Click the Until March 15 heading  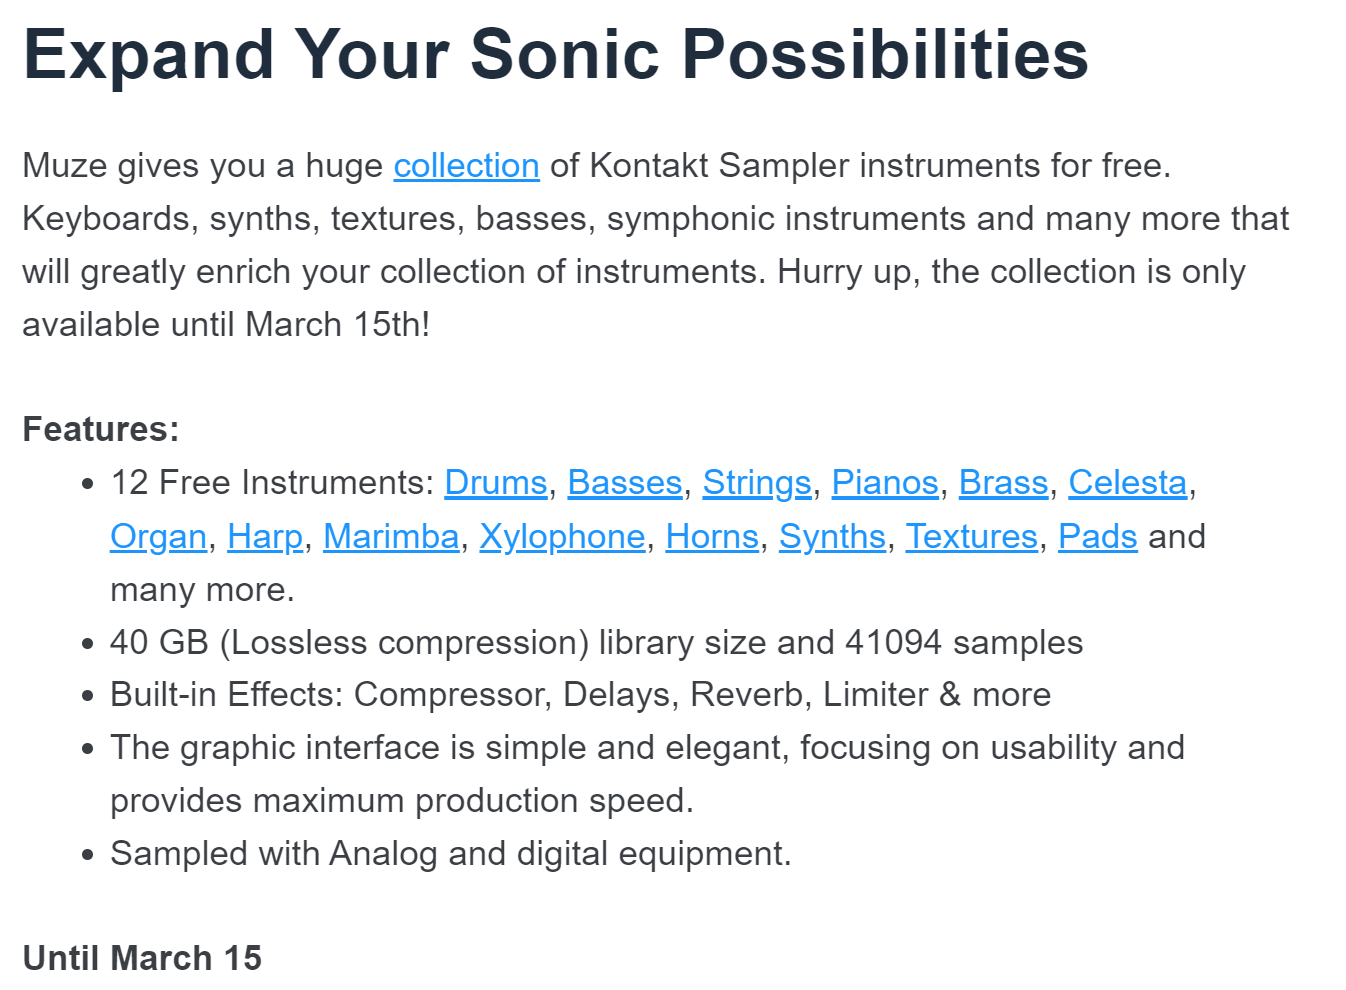(142, 958)
